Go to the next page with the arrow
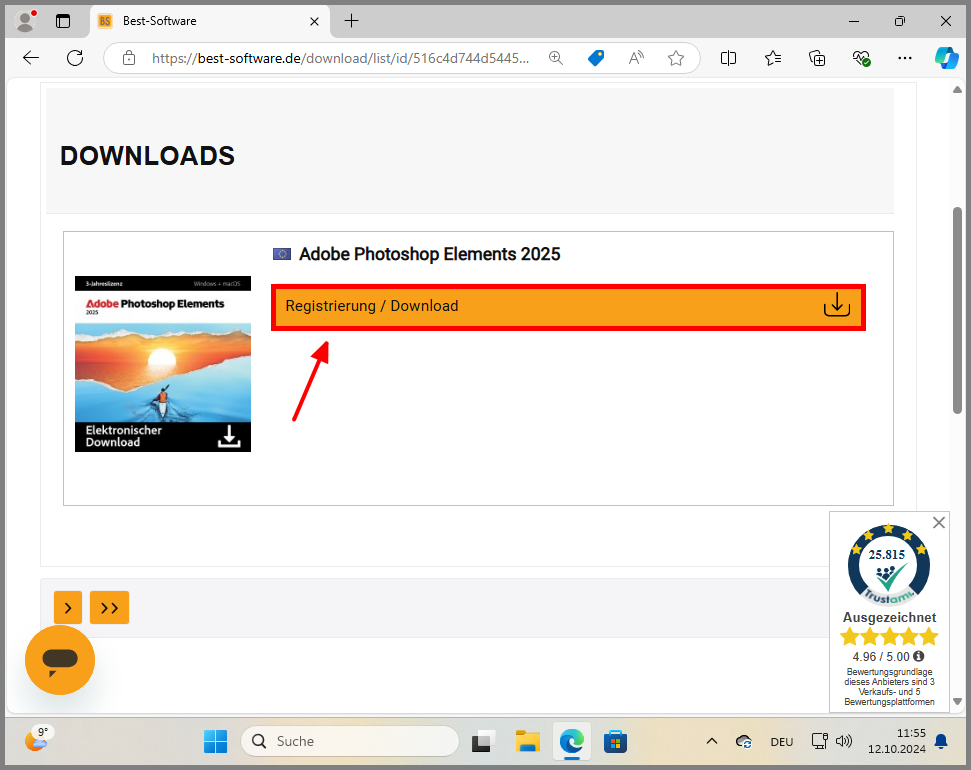This screenshot has height=770, width=971. [67, 607]
